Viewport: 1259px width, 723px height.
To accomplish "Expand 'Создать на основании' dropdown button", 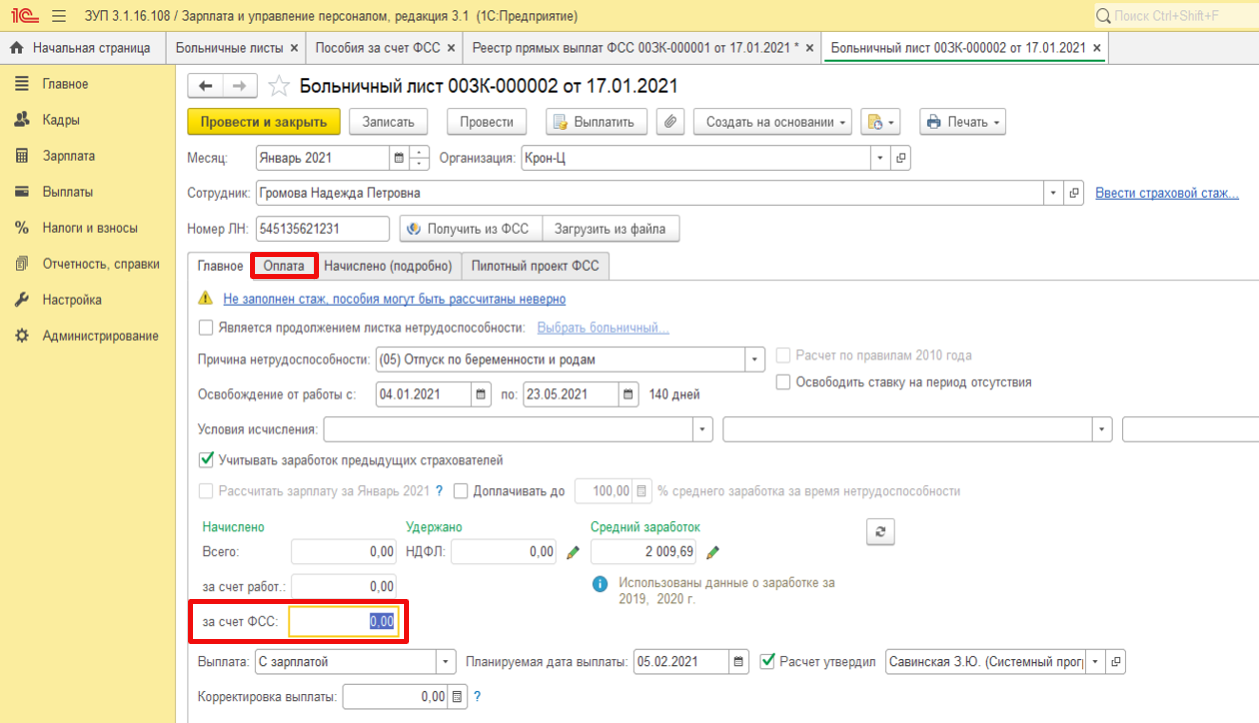I will (x=772, y=122).
